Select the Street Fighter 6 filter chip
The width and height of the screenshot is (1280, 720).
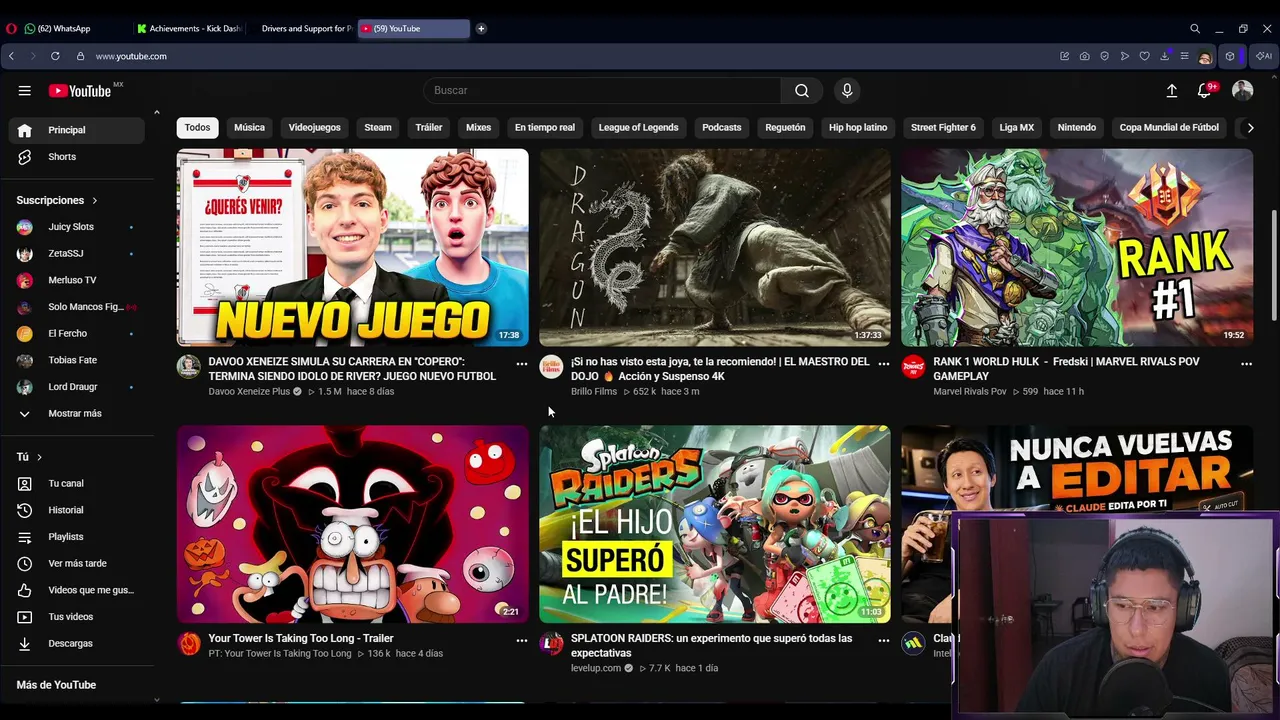943,128
